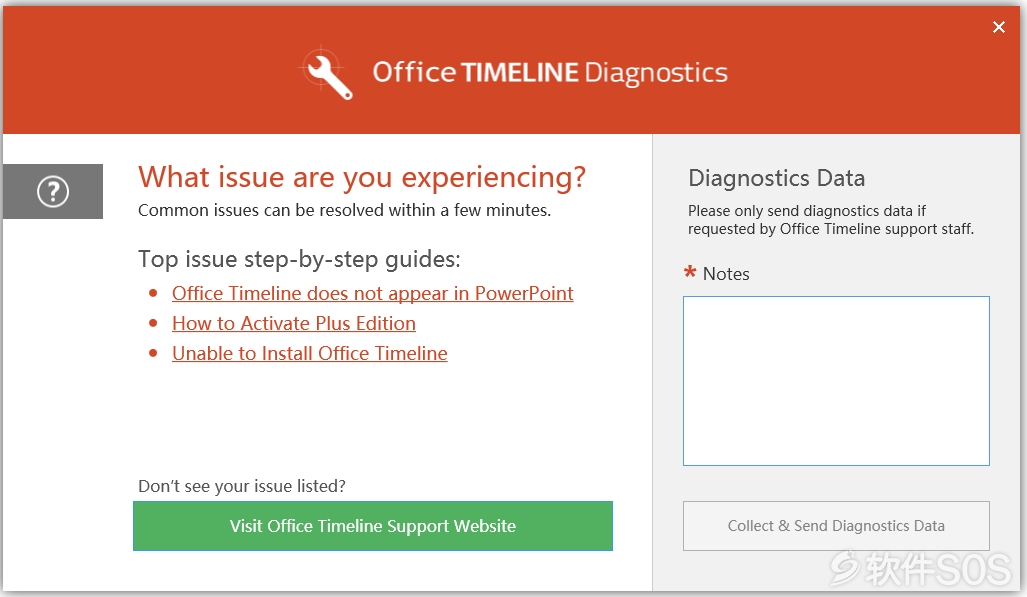Open 'Office Timeline does not appear in PowerPoint' guide
The height and width of the screenshot is (597, 1027).
[x=373, y=294]
